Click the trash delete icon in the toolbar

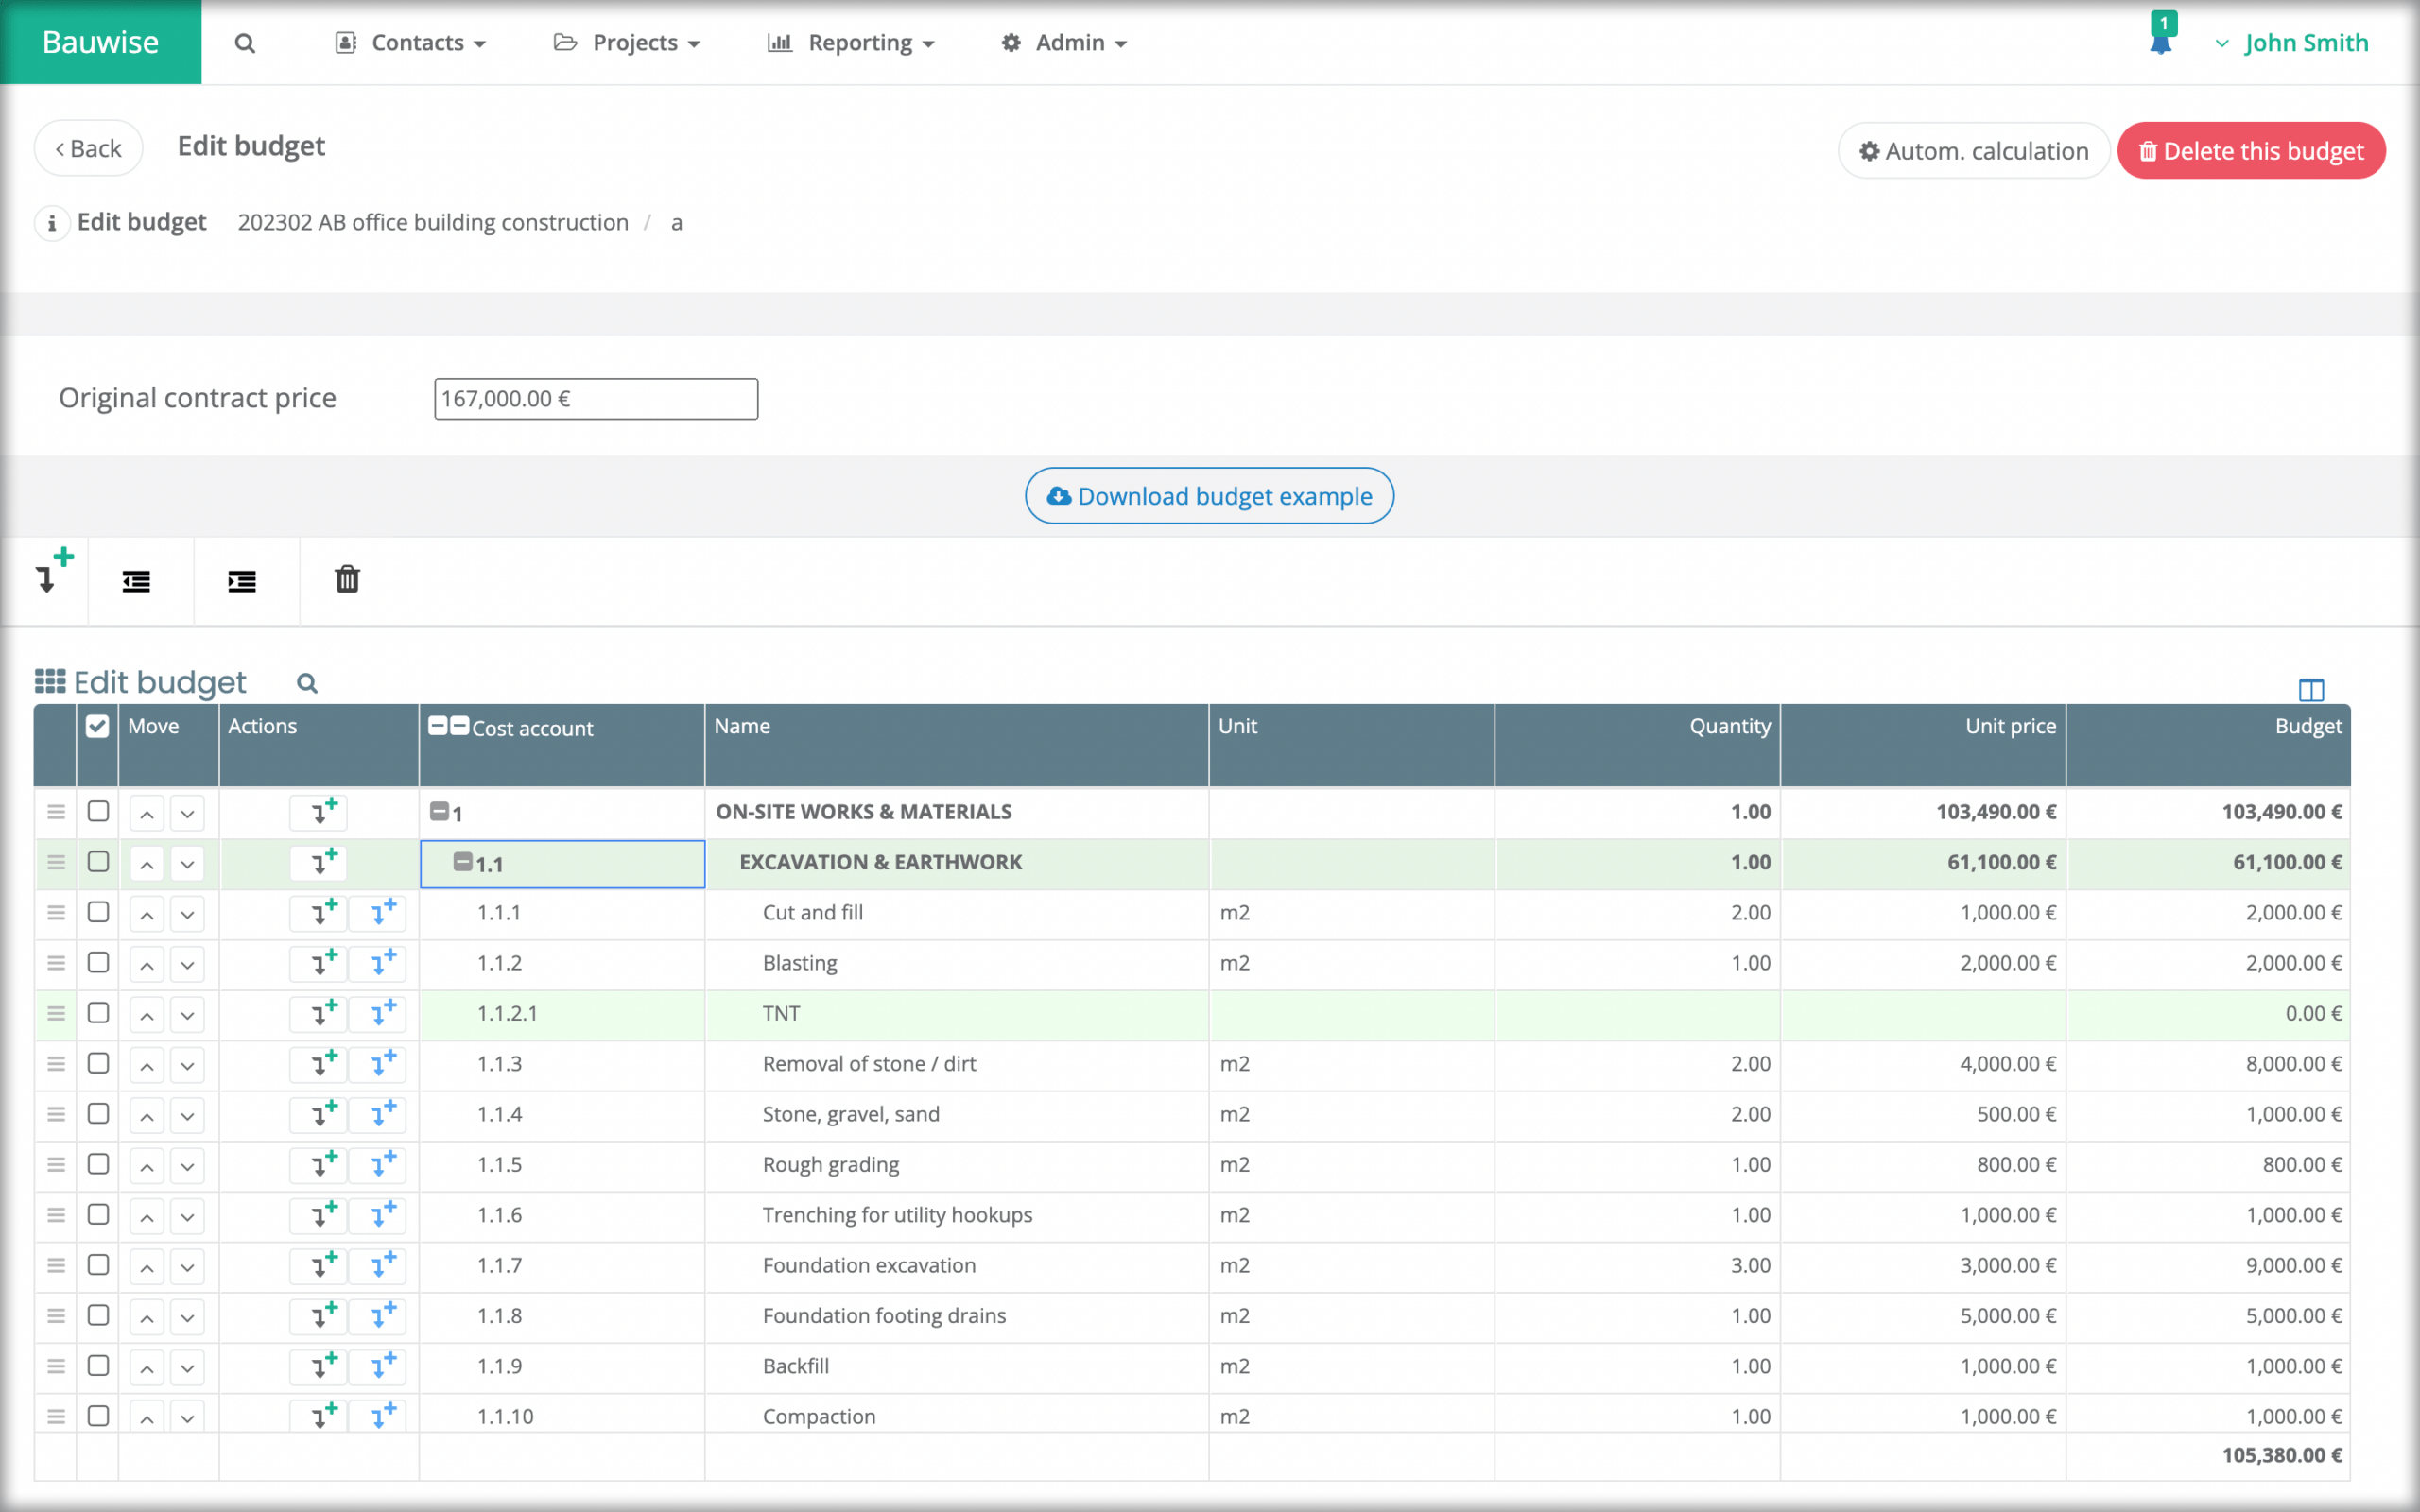pos(347,580)
